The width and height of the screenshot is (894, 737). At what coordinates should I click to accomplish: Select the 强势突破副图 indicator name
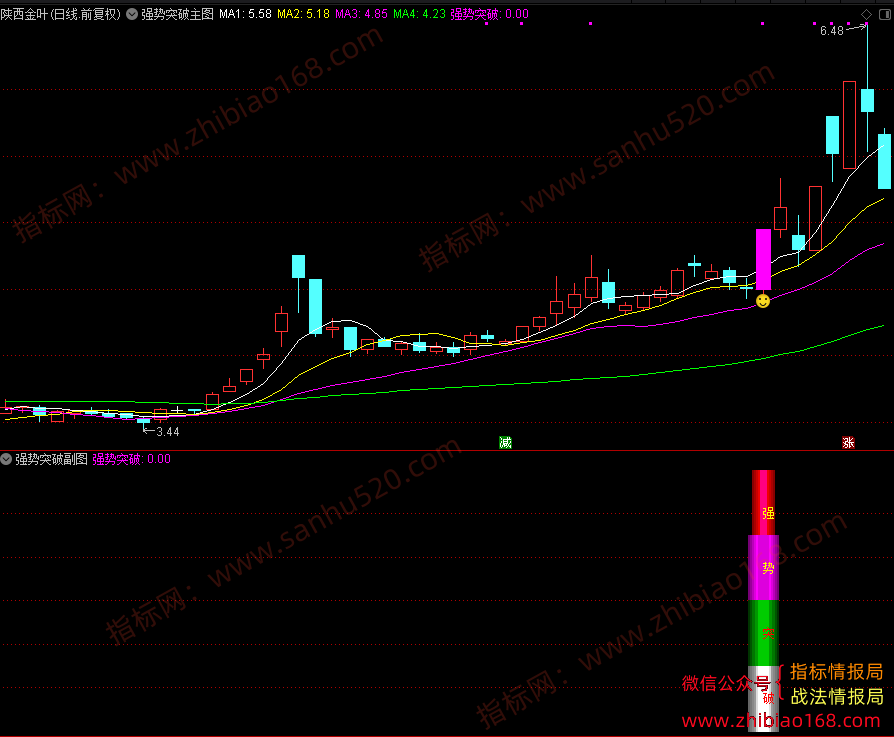click(x=51, y=459)
